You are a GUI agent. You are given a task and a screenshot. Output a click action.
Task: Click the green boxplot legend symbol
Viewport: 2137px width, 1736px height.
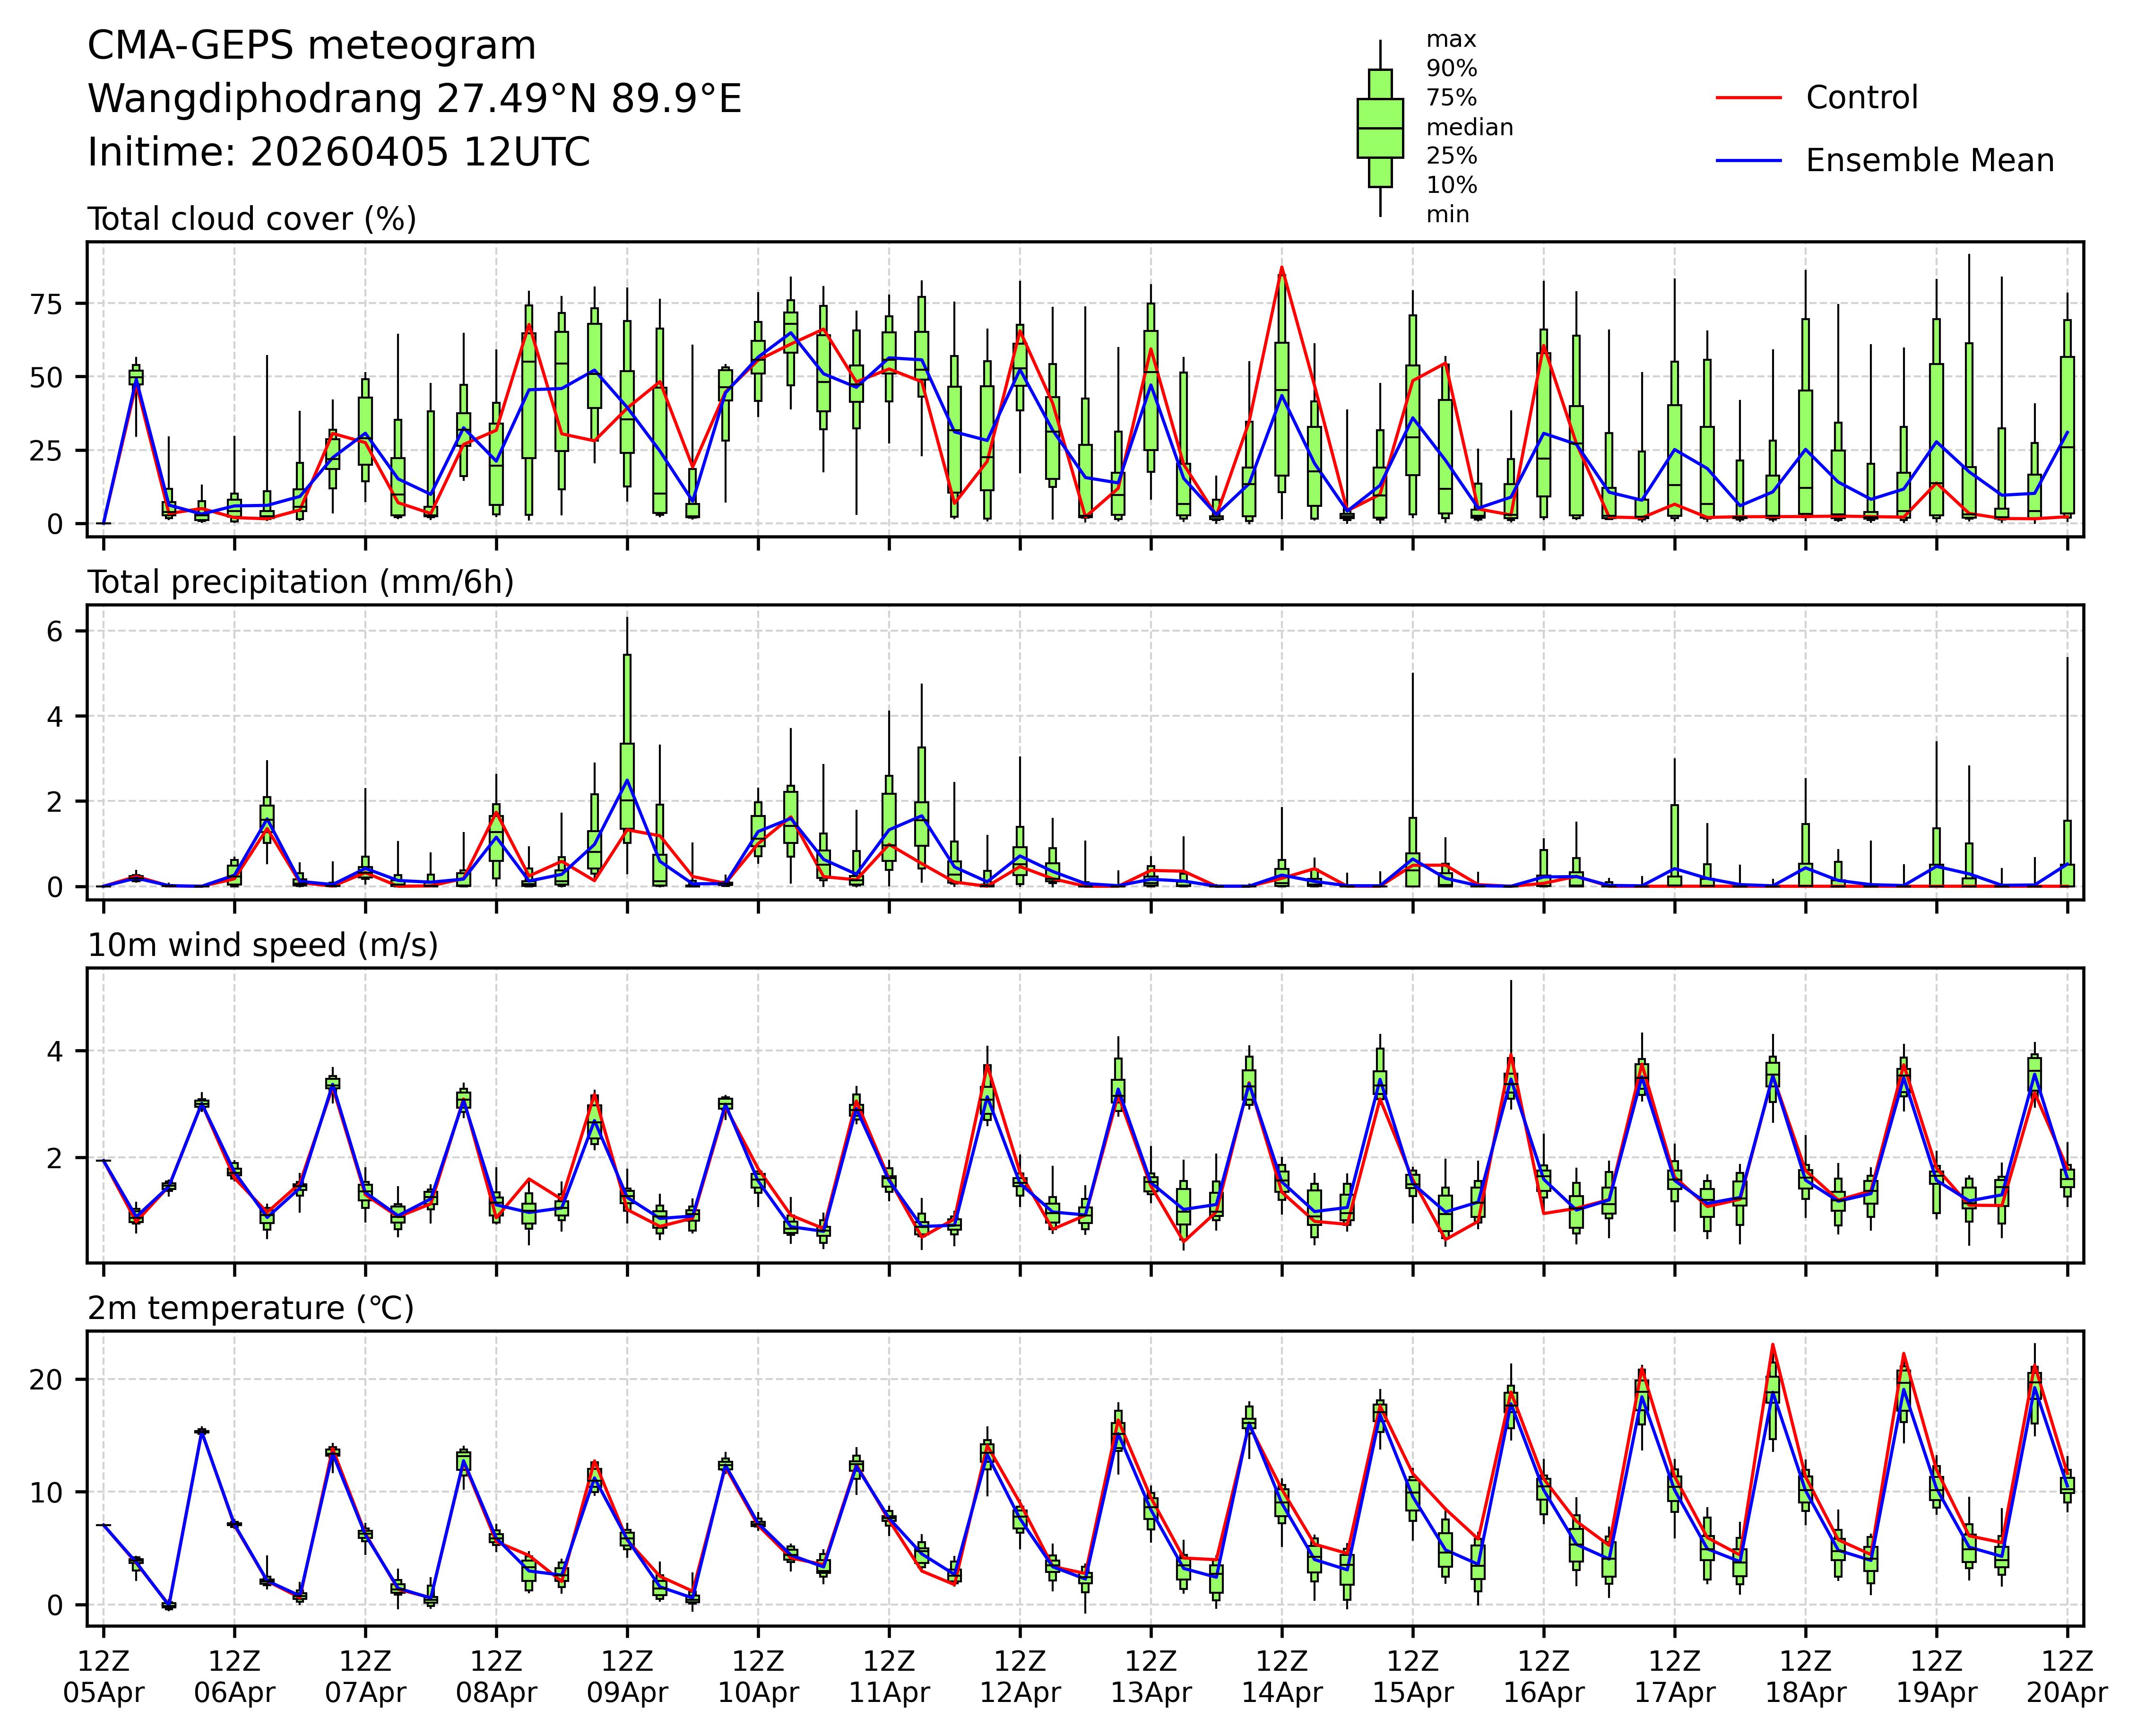click(1380, 128)
